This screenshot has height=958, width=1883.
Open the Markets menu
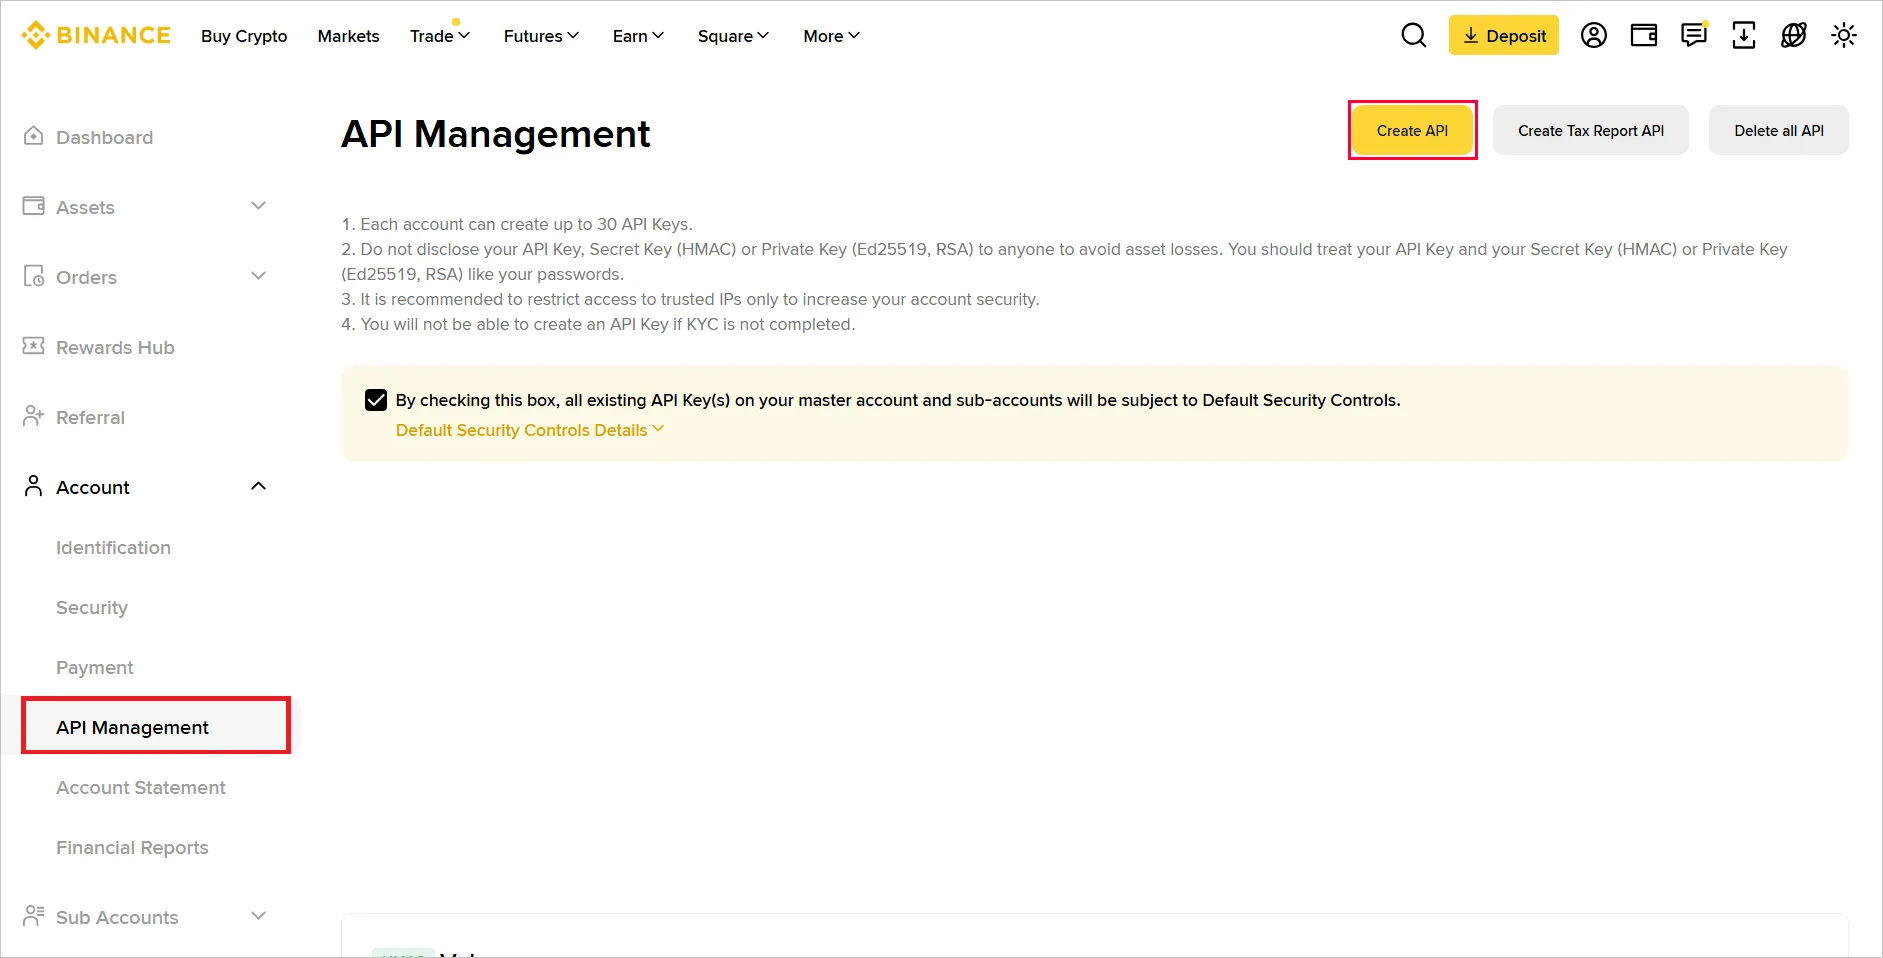click(348, 36)
